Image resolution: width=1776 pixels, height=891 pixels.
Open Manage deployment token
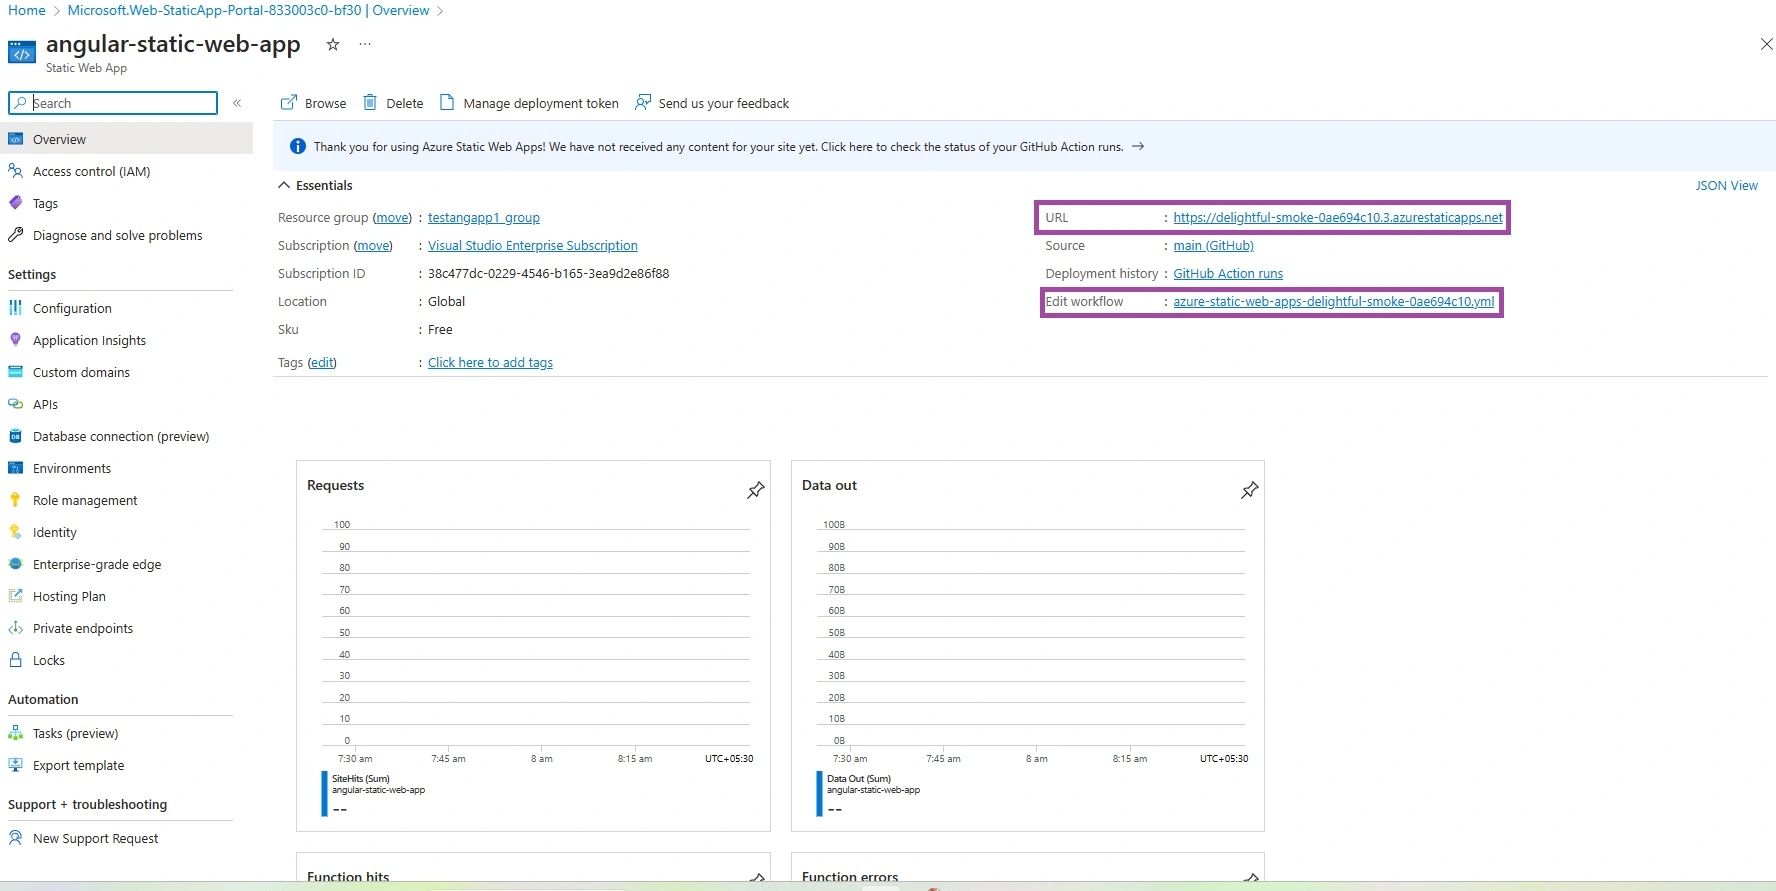pos(529,103)
